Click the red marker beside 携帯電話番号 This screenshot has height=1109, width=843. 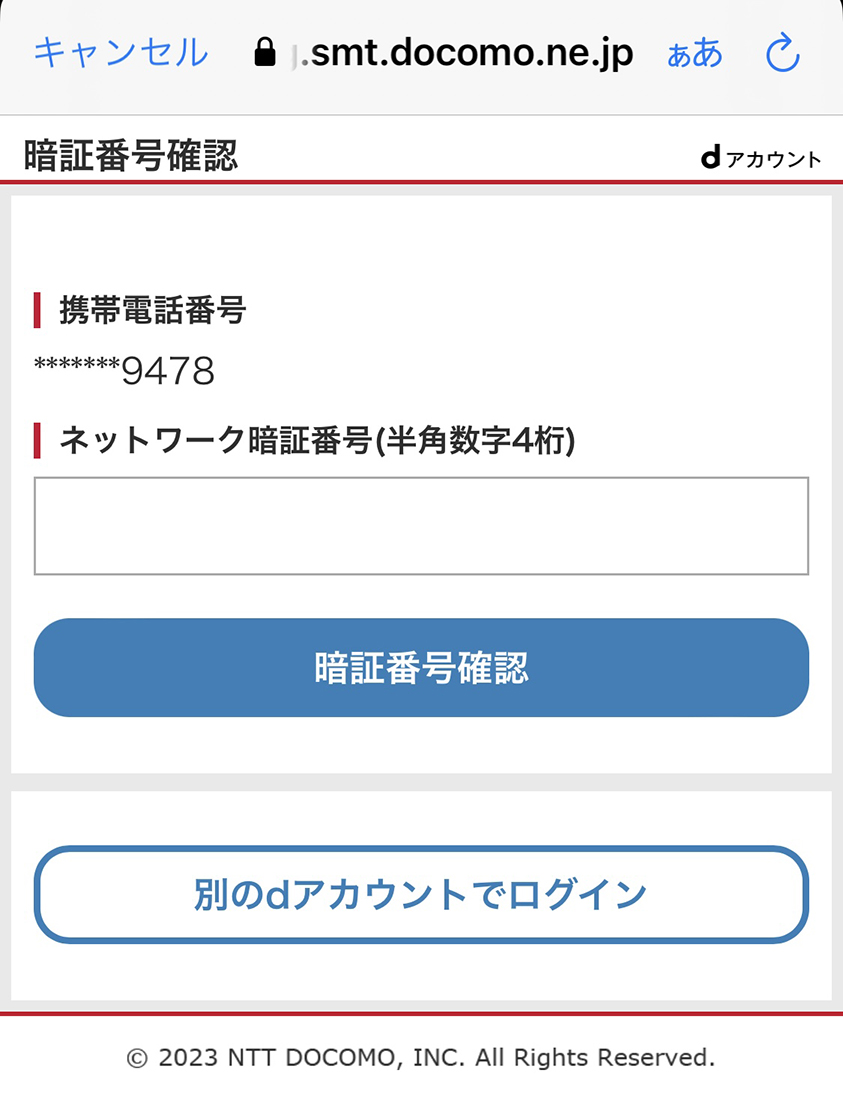[37, 310]
